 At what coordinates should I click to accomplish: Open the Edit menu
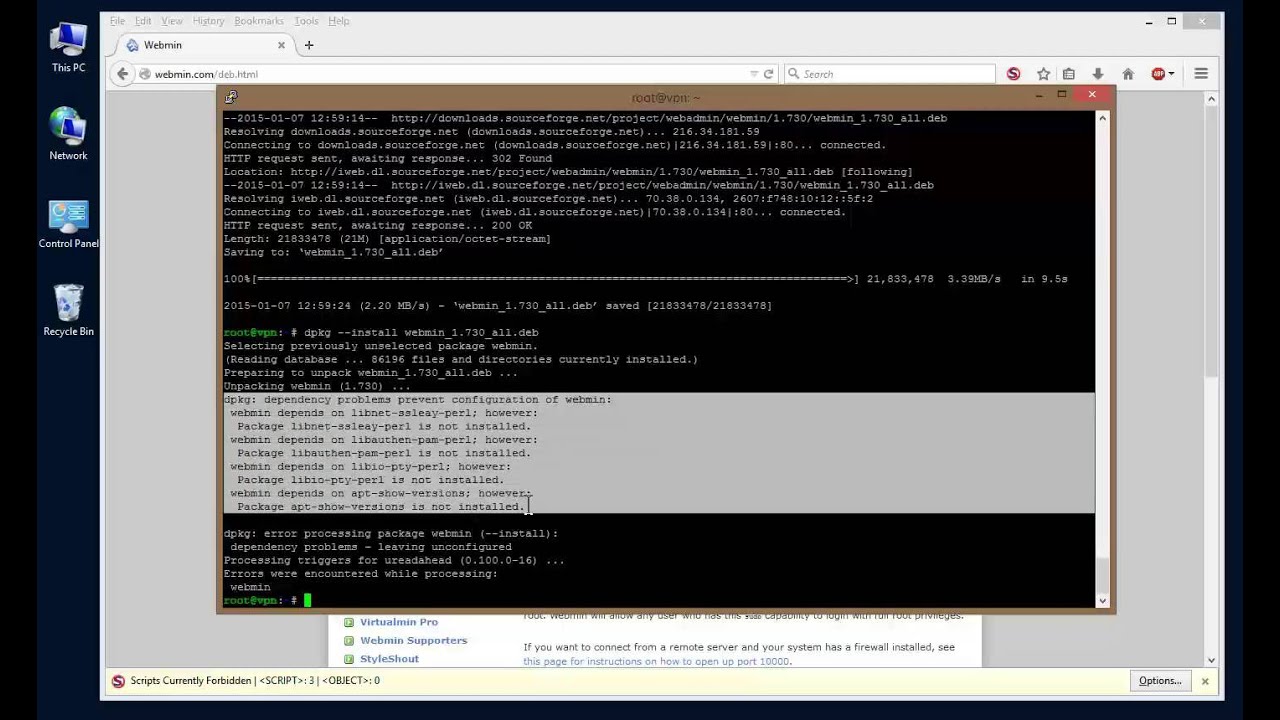pos(143,21)
